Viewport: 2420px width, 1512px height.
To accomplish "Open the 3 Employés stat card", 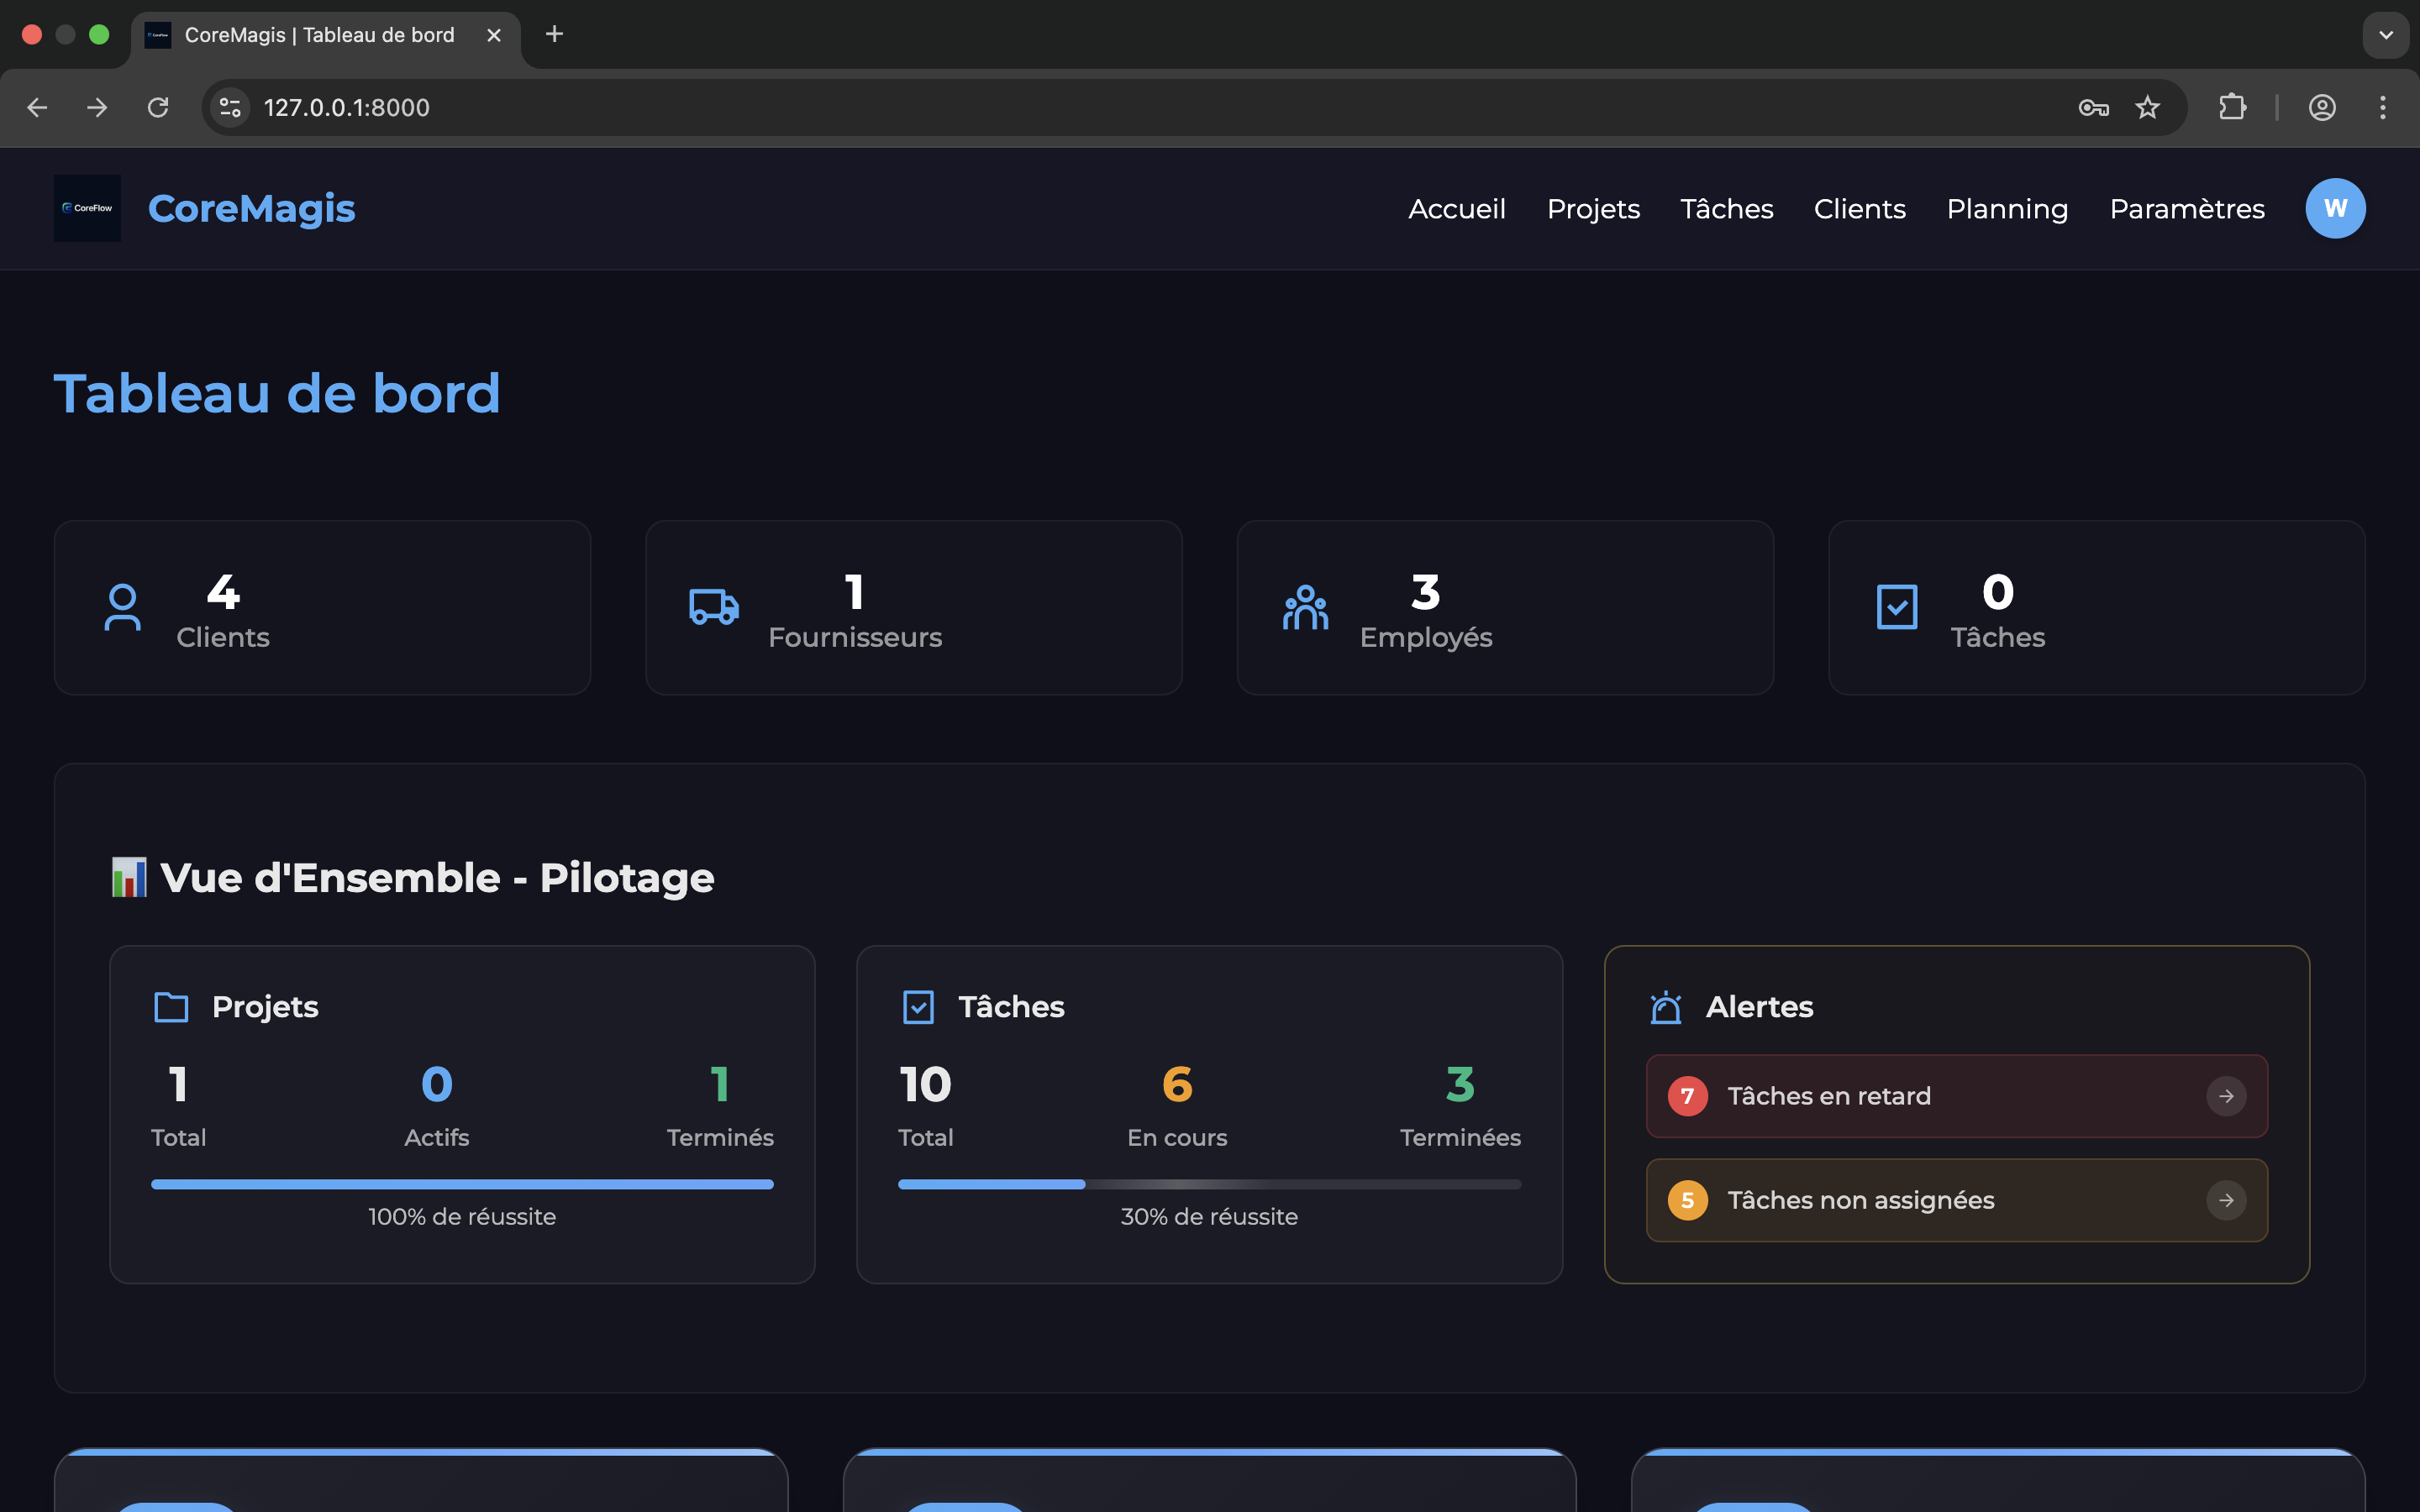I will click(x=1505, y=607).
